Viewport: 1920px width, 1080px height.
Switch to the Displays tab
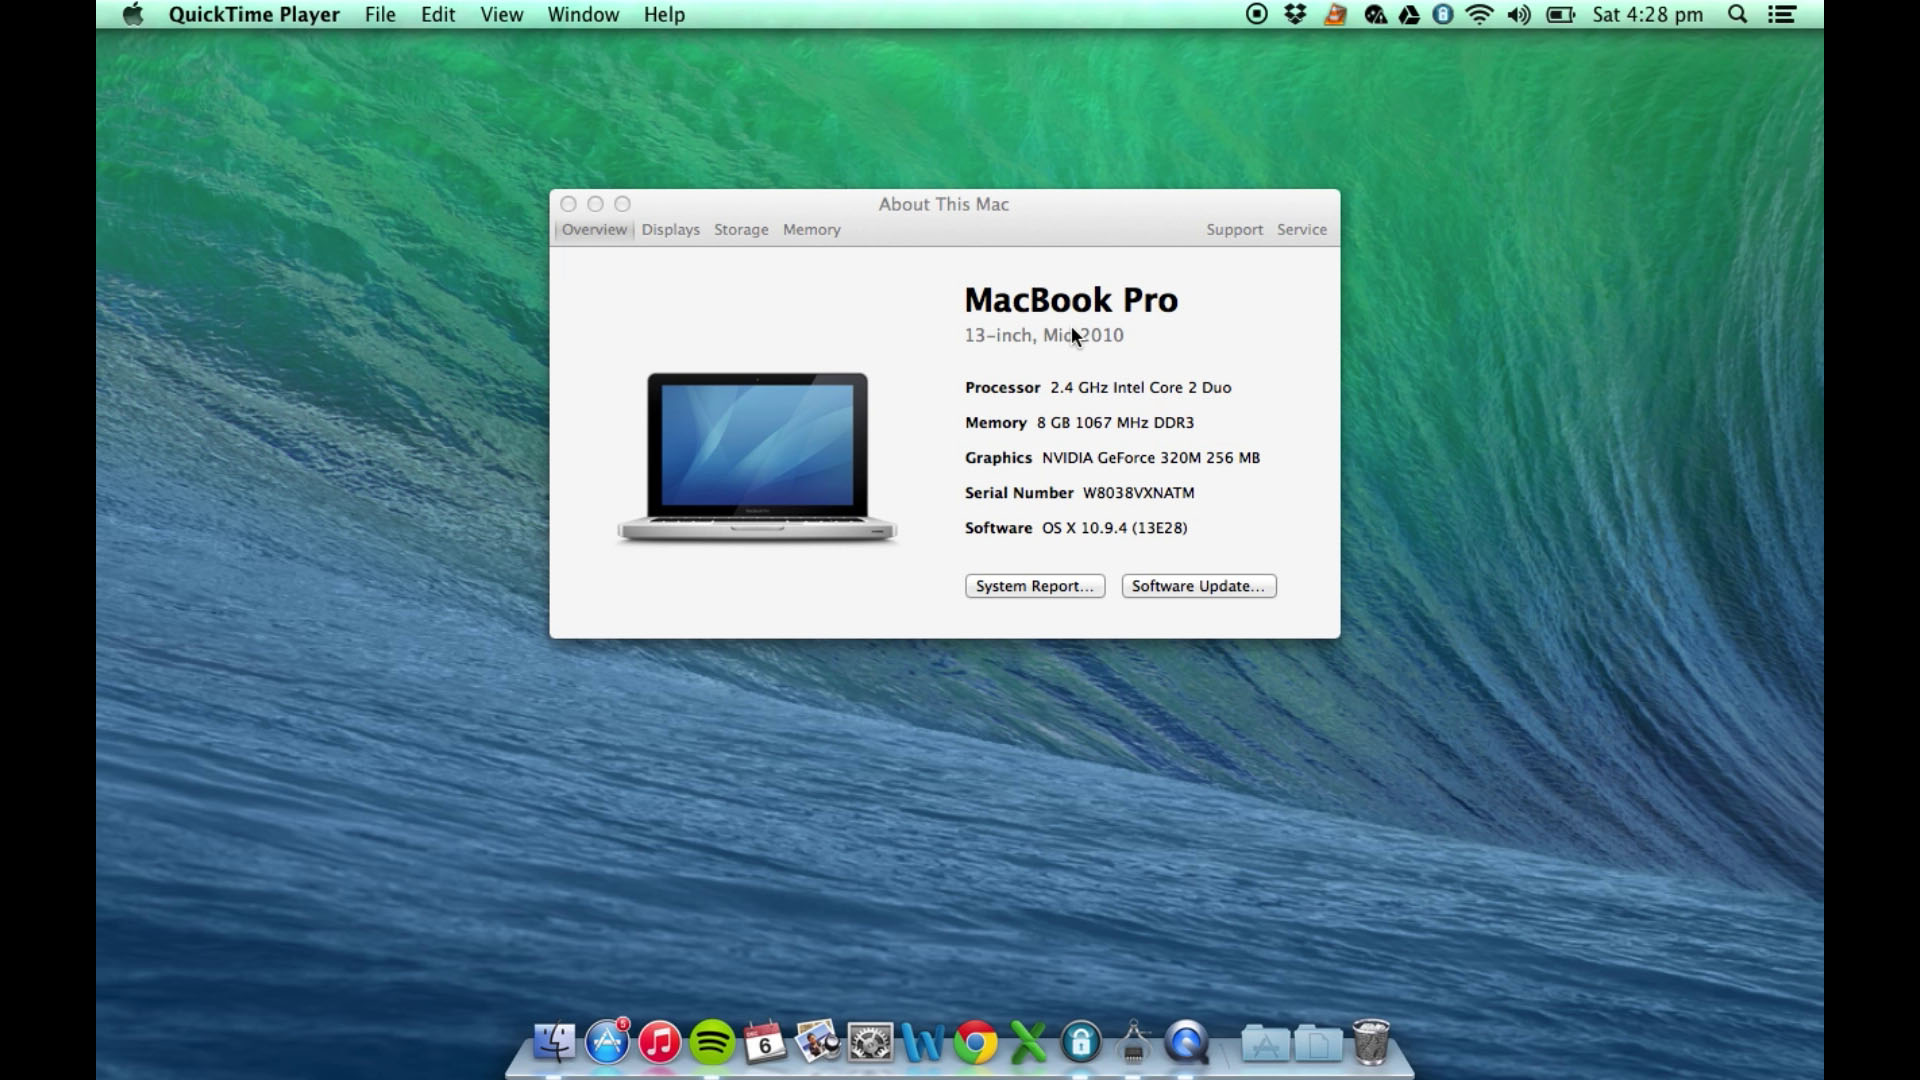click(x=671, y=229)
